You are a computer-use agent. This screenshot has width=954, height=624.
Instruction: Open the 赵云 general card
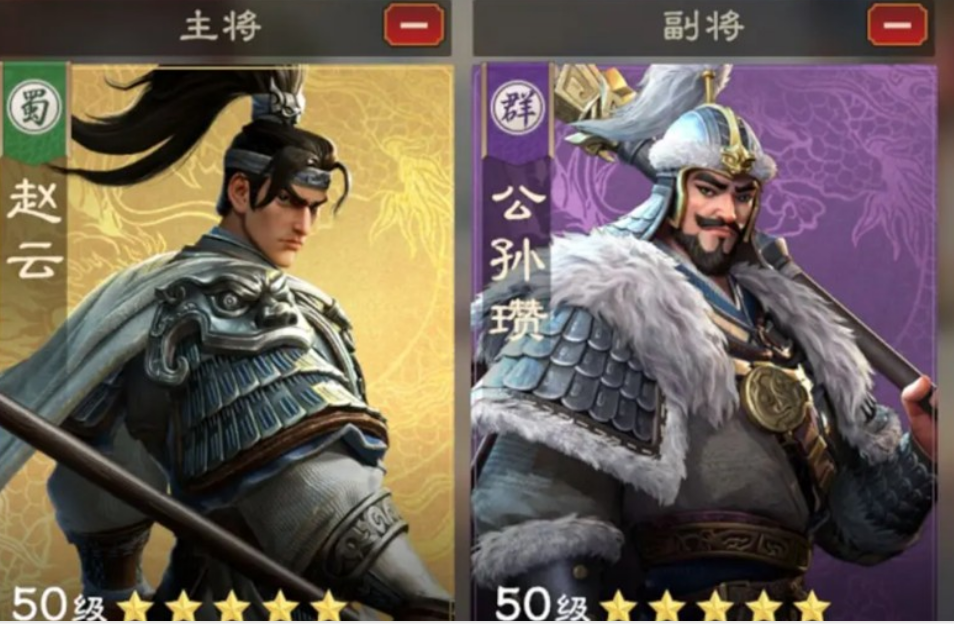click(226, 341)
